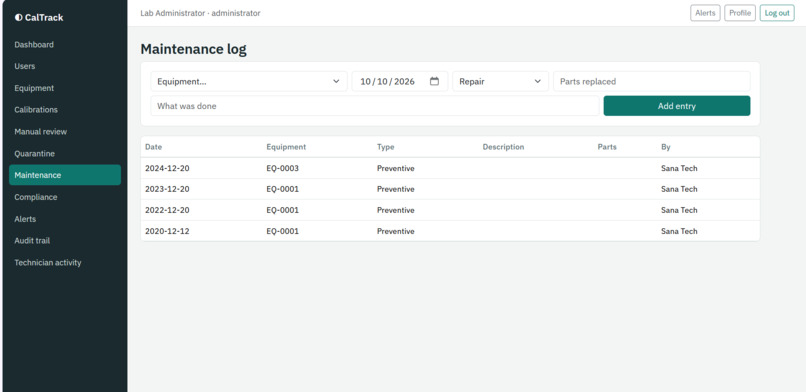
Task: Select the 2022-12-20 date cell
Action: tap(167, 210)
